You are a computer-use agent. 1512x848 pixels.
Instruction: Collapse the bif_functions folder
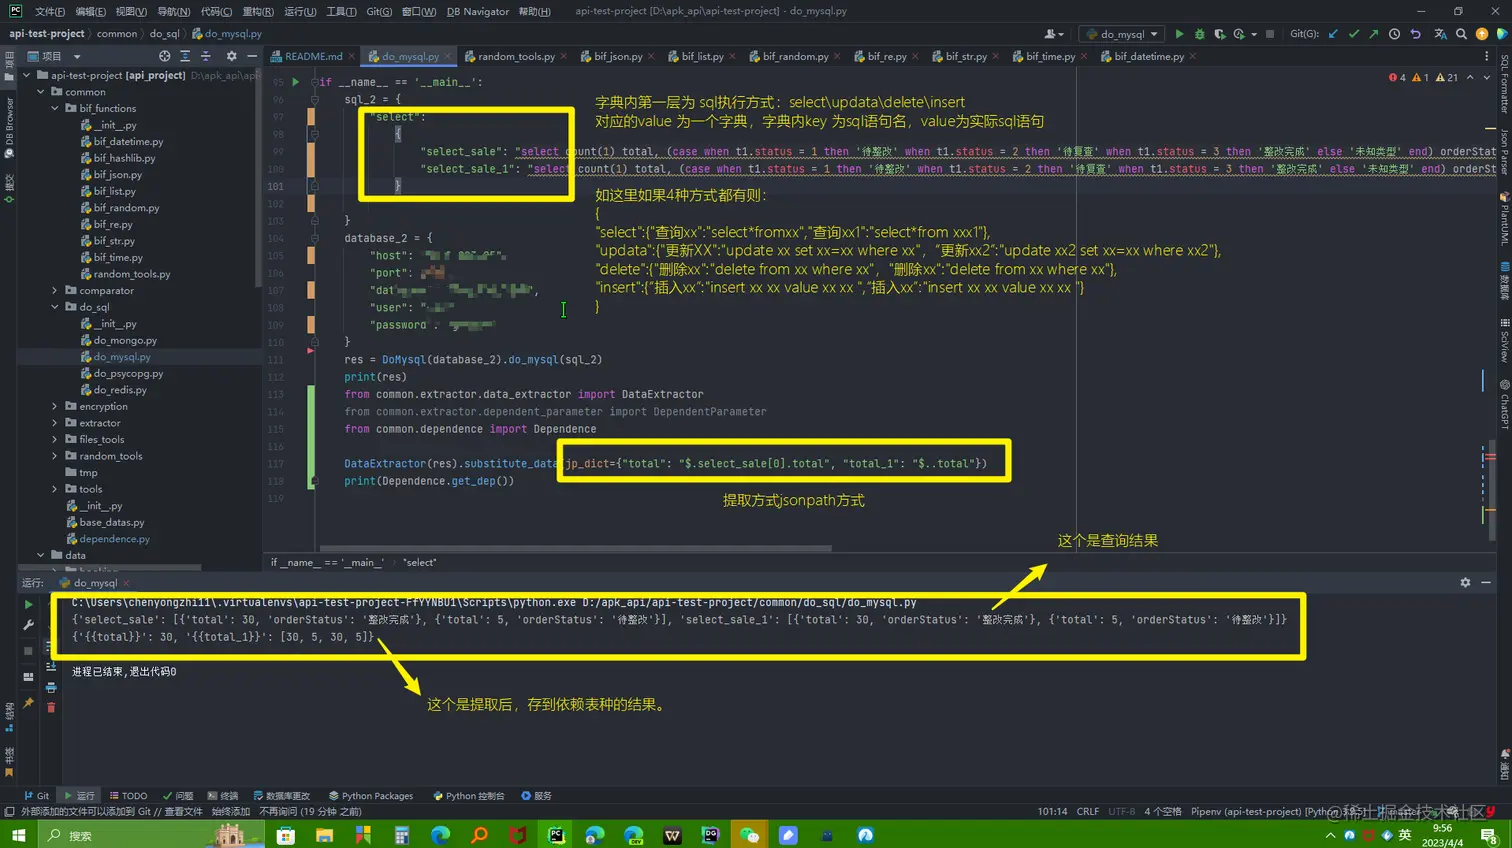click(x=55, y=108)
